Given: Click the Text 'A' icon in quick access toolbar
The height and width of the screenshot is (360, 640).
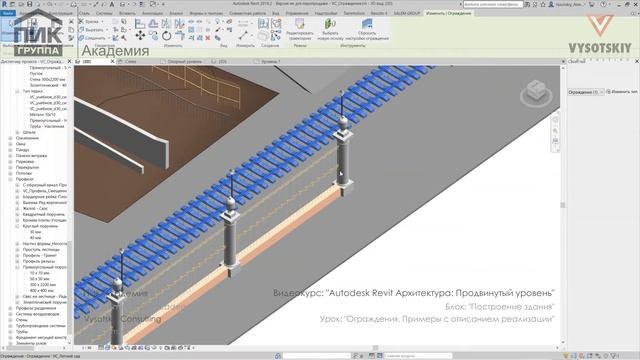Looking at the screenshot, I should [111, 4].
